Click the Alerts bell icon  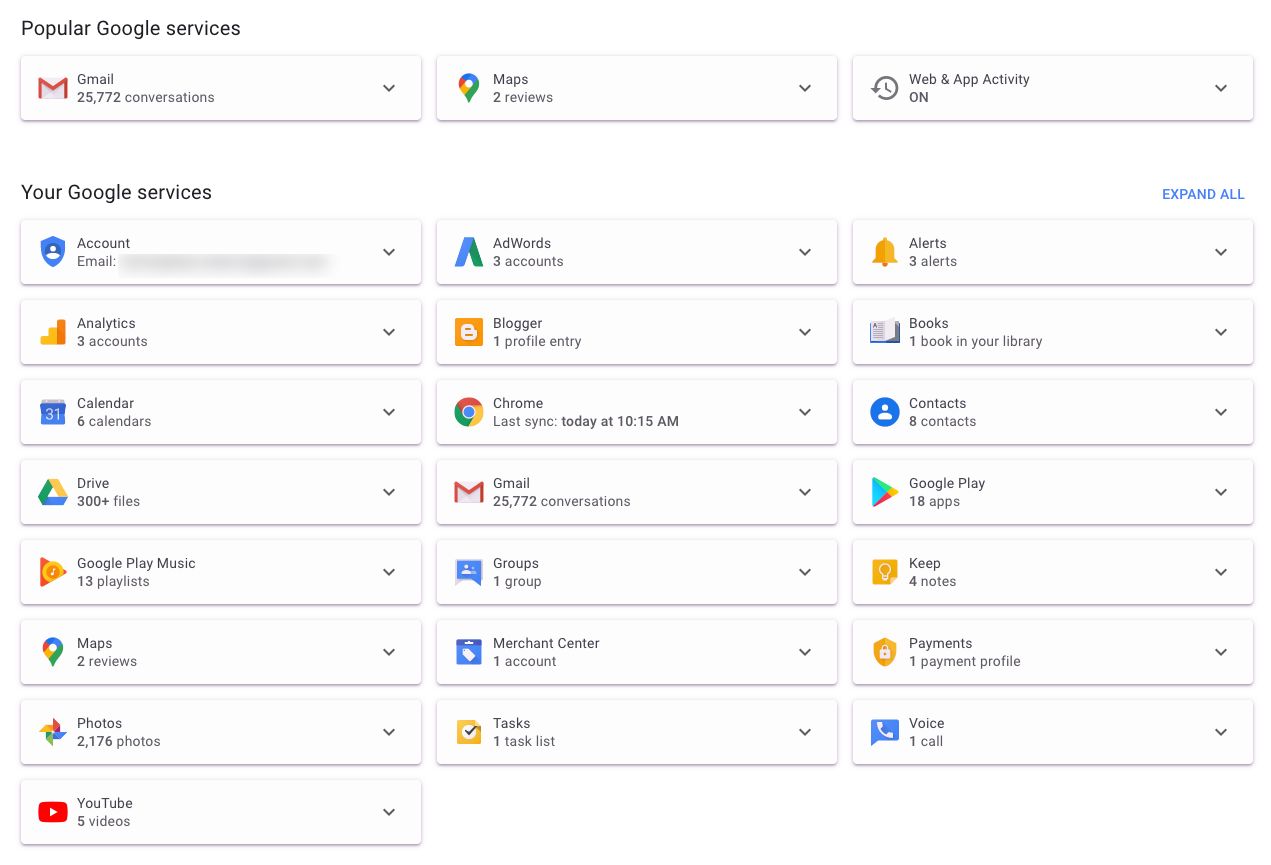(x=884, y=252)
